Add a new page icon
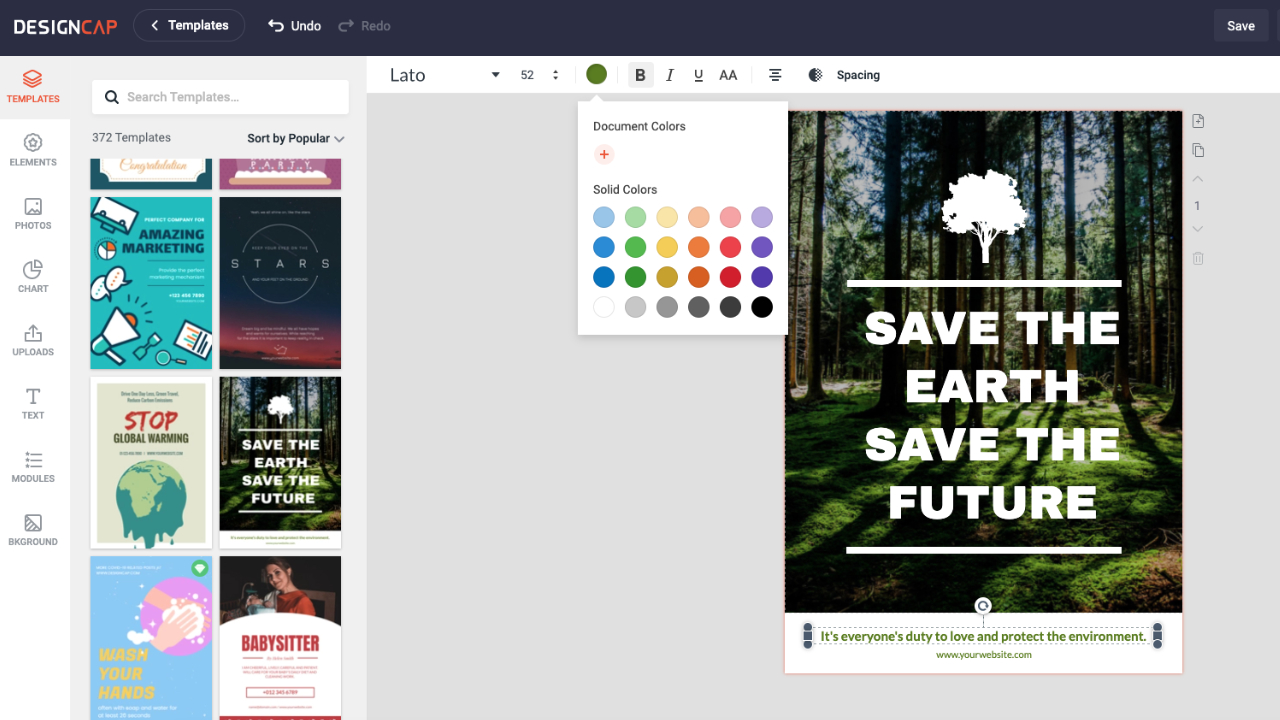This screenshot has width=1280, height=720. 1198,121
